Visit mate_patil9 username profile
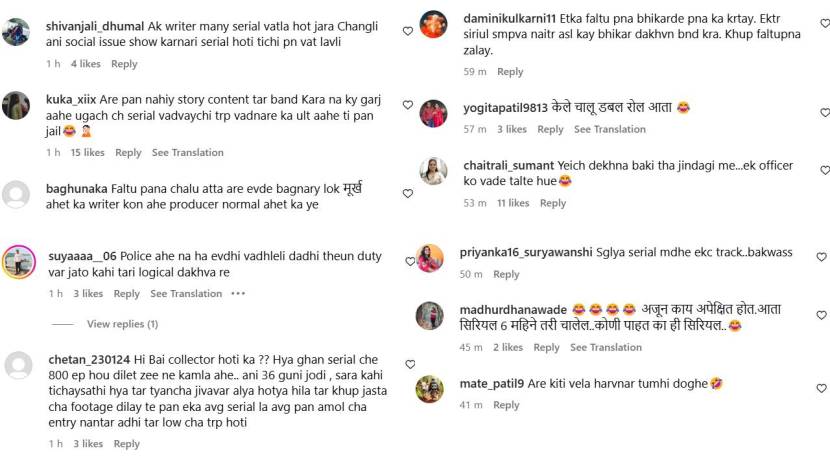The image size is (830, 466). tap(491, 383)
